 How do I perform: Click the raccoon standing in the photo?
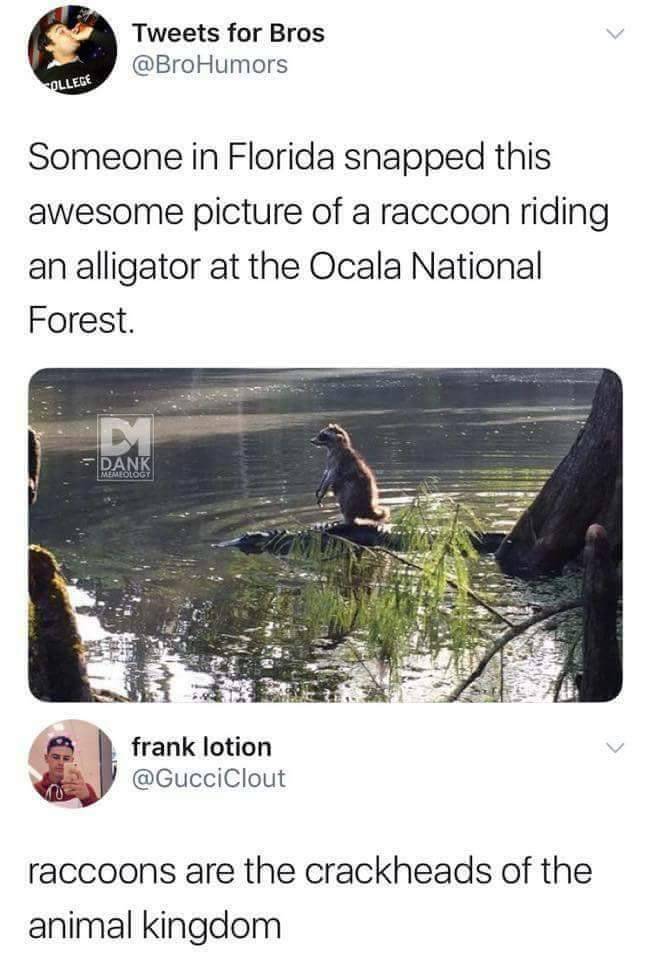point(350,475)
